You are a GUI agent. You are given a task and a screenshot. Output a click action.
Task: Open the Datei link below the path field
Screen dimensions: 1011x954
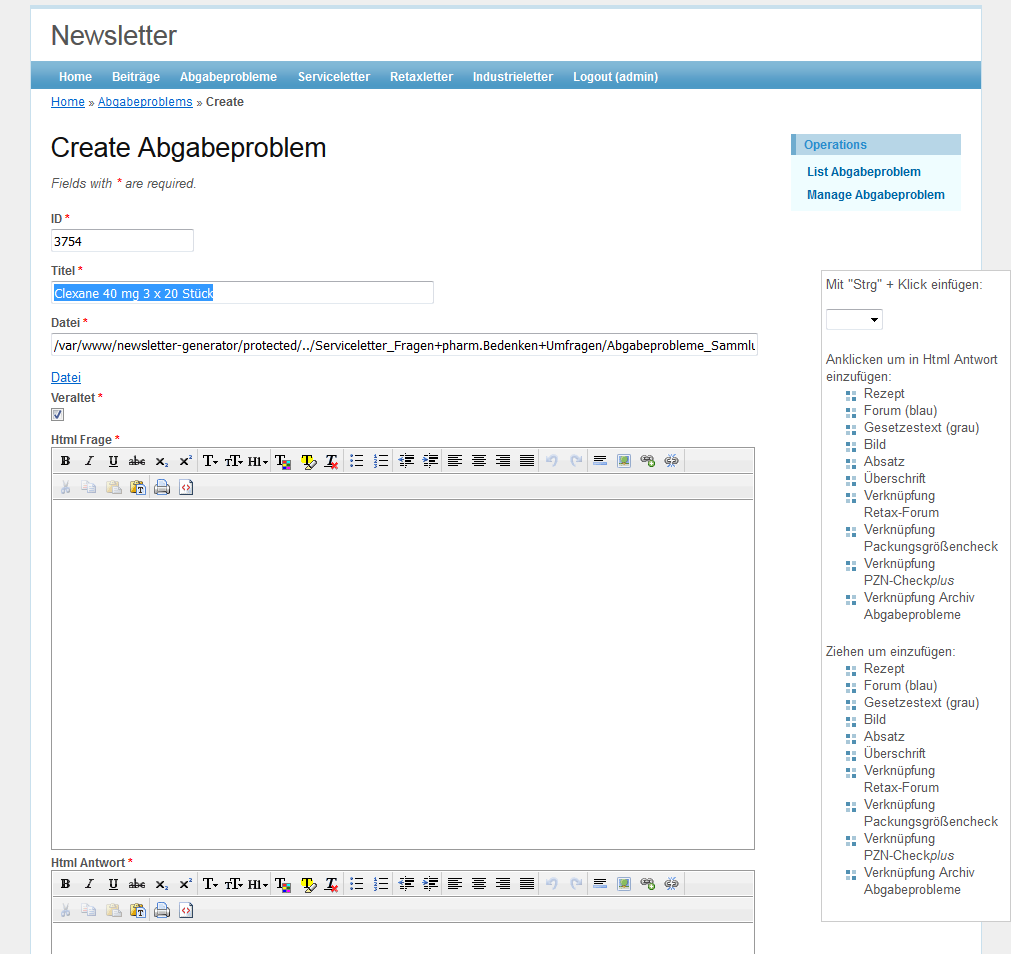click(x=66, y=377)
